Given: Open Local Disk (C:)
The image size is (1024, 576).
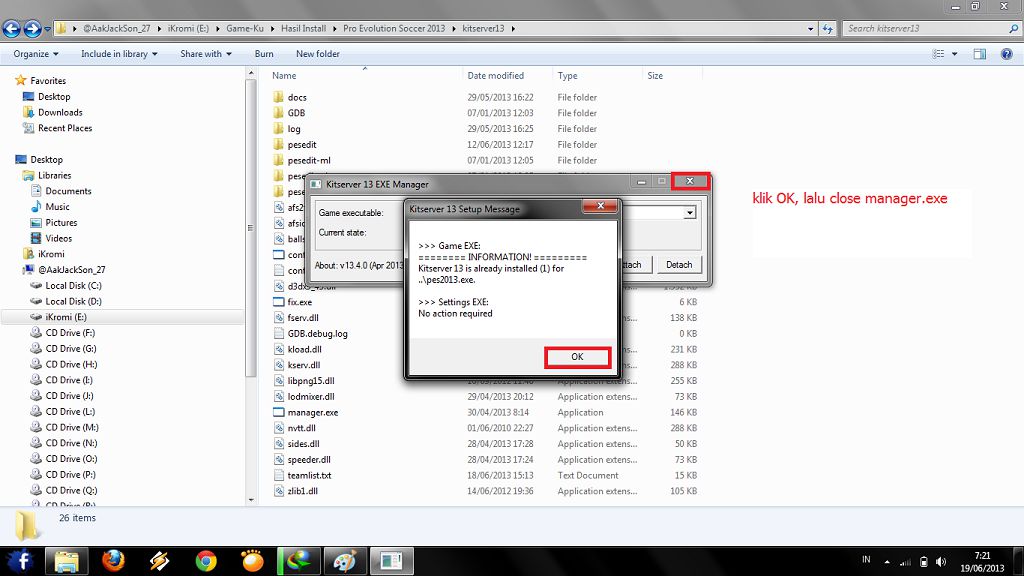Looking at the screenshot, I should tap(73, 285).
